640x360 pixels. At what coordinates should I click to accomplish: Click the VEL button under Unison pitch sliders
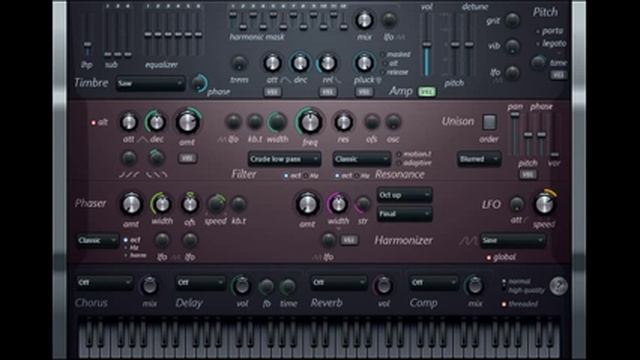point(528,174)
